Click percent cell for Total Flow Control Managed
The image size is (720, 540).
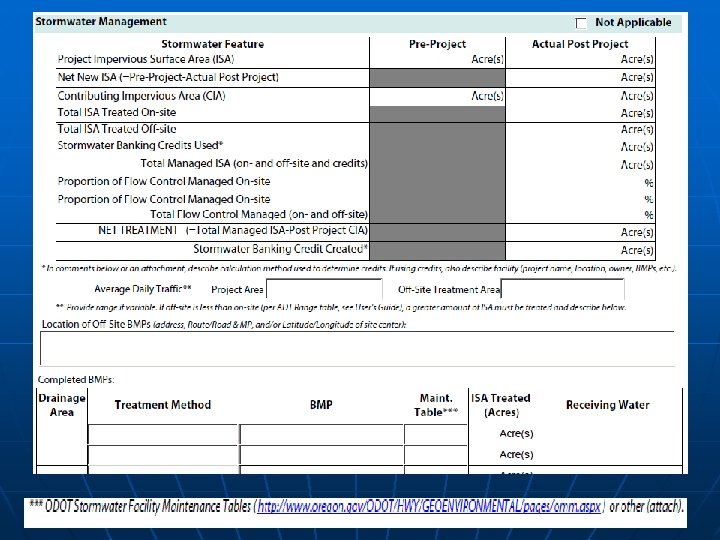[580, 215]
